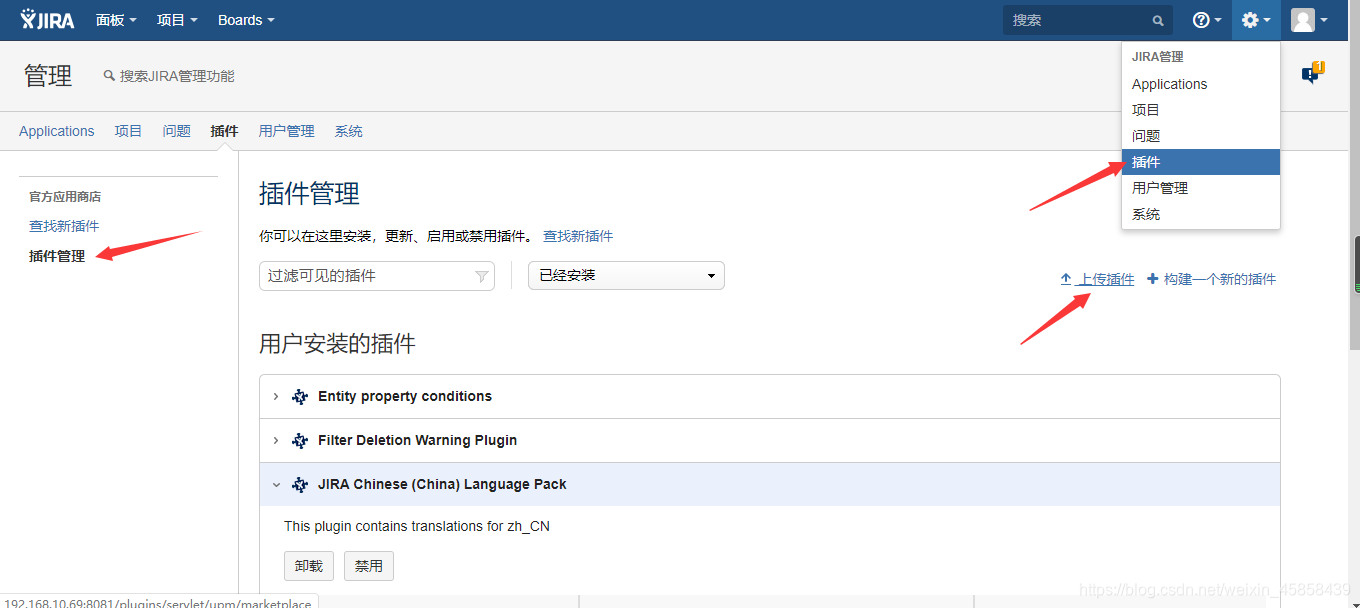Click the 上传插件 link
Screen dimensions: 1360x608
pyautogui.click(x=1106, y=279)
